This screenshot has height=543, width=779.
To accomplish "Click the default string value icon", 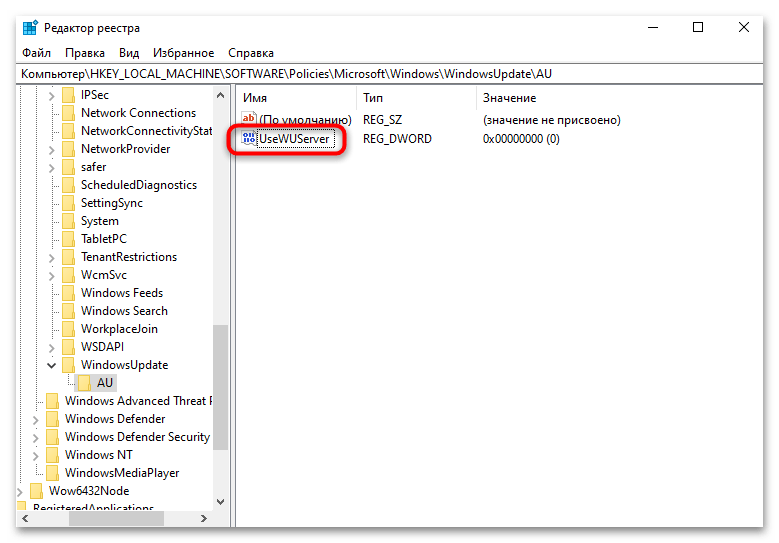I will 249,119.
